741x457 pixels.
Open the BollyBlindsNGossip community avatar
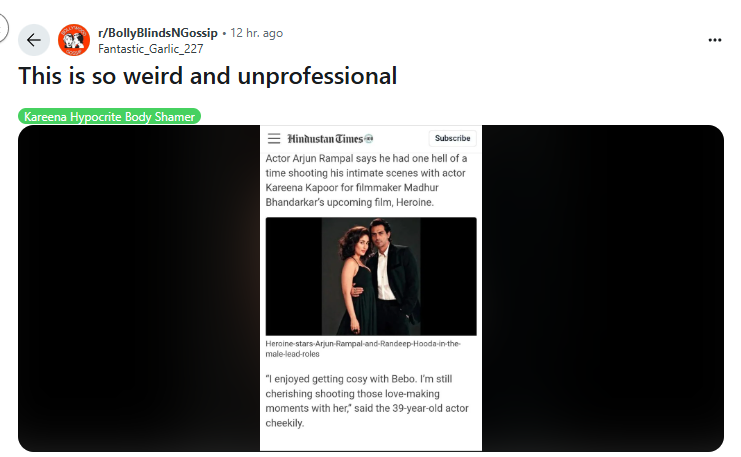74,40
